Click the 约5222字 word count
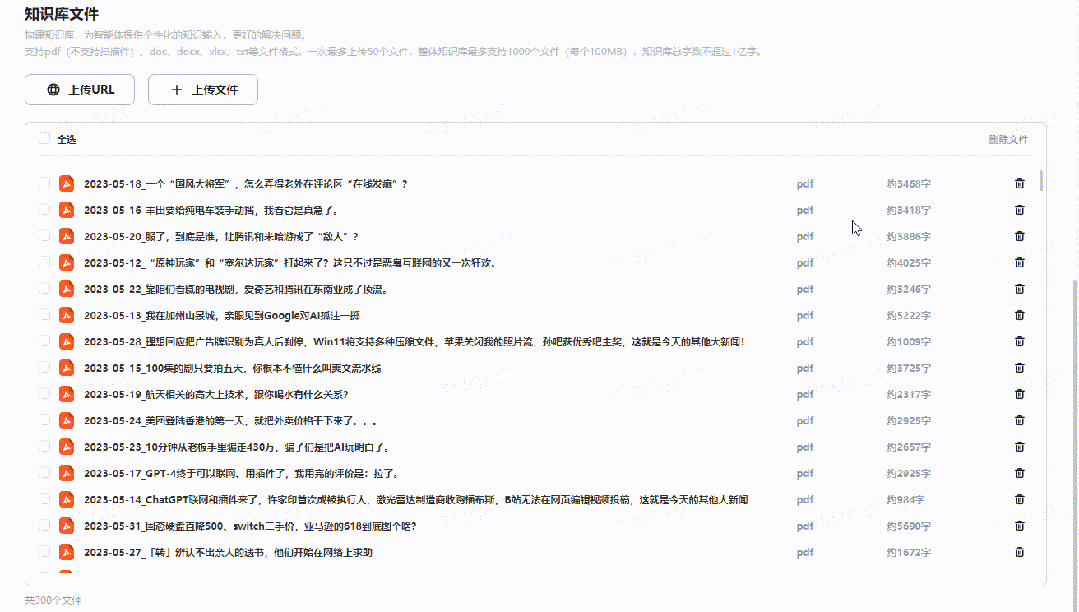The width and height of the screenshot is (1079, 612). 908,316
